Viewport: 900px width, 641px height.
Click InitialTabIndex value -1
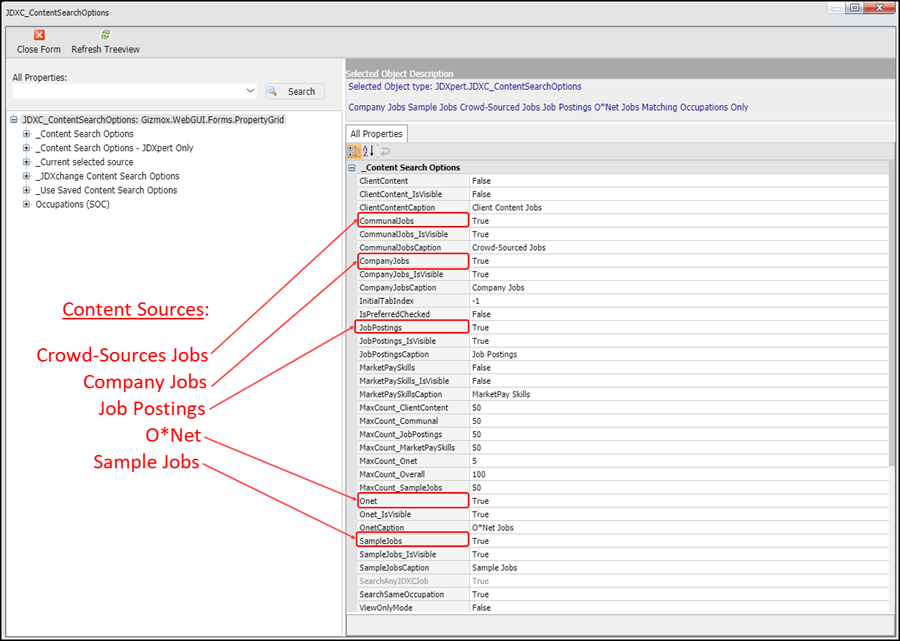(x=476, y=301)
